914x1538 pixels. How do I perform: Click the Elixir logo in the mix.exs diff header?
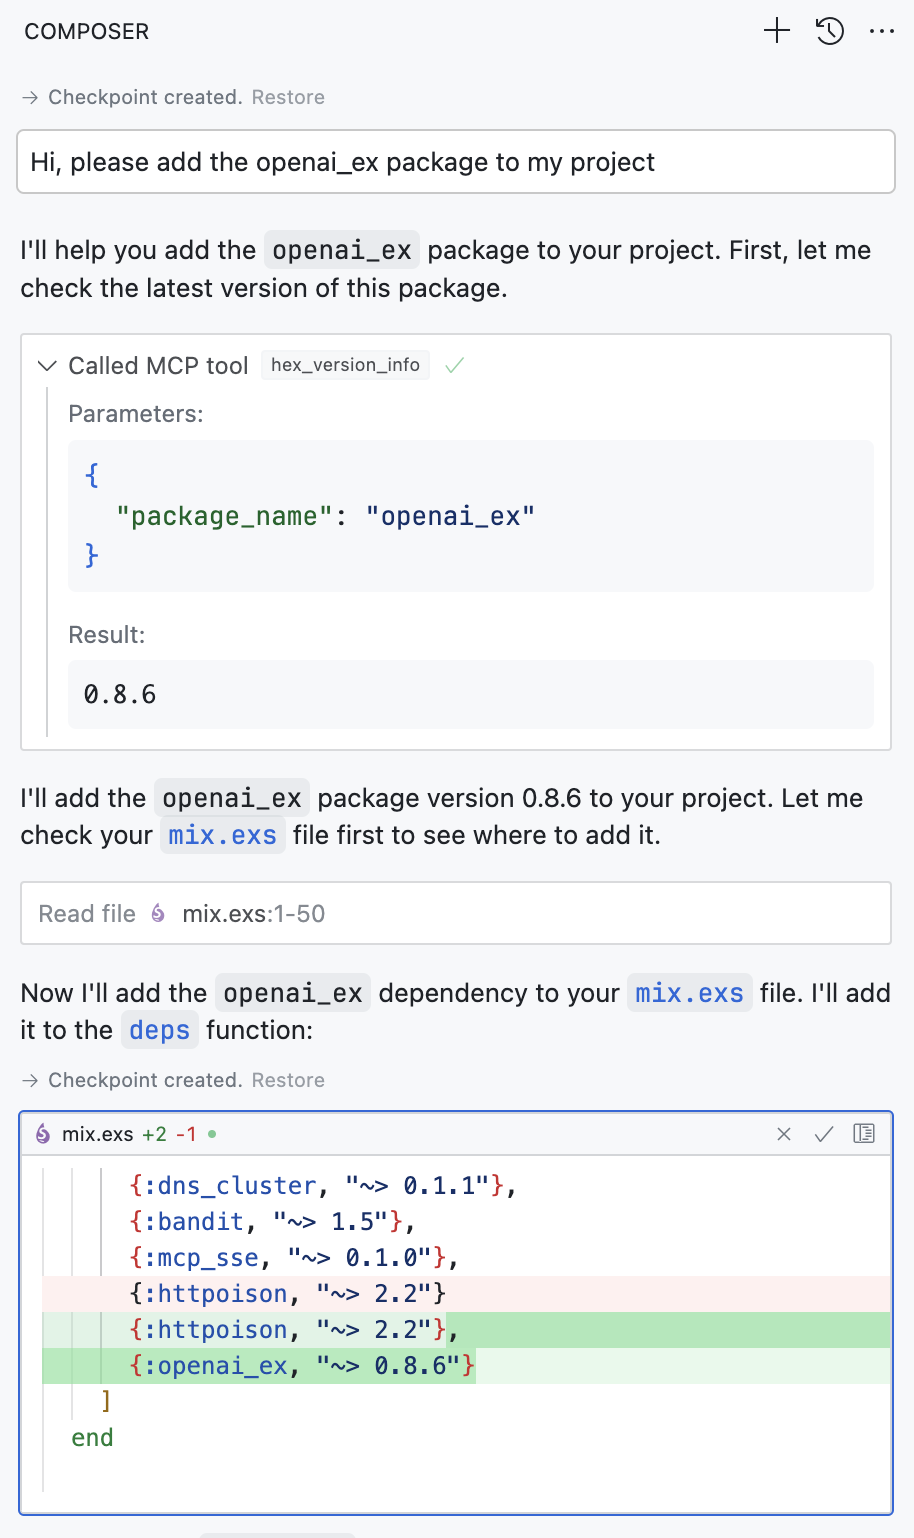(x=41, y=1135)
